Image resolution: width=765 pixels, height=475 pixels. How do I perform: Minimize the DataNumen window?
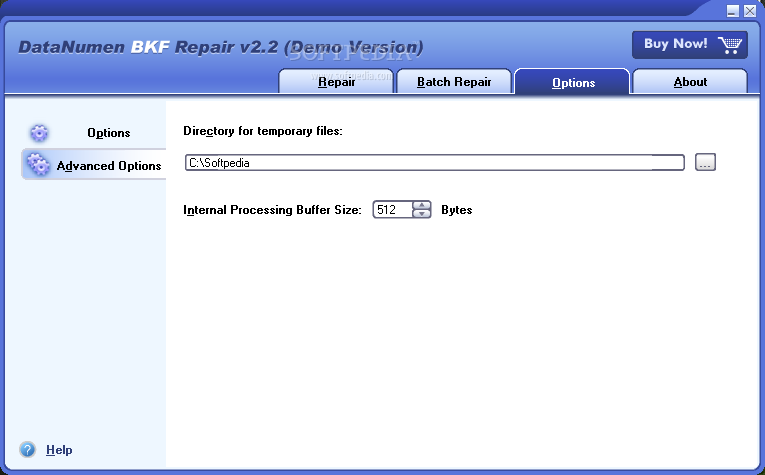point(732,11)
